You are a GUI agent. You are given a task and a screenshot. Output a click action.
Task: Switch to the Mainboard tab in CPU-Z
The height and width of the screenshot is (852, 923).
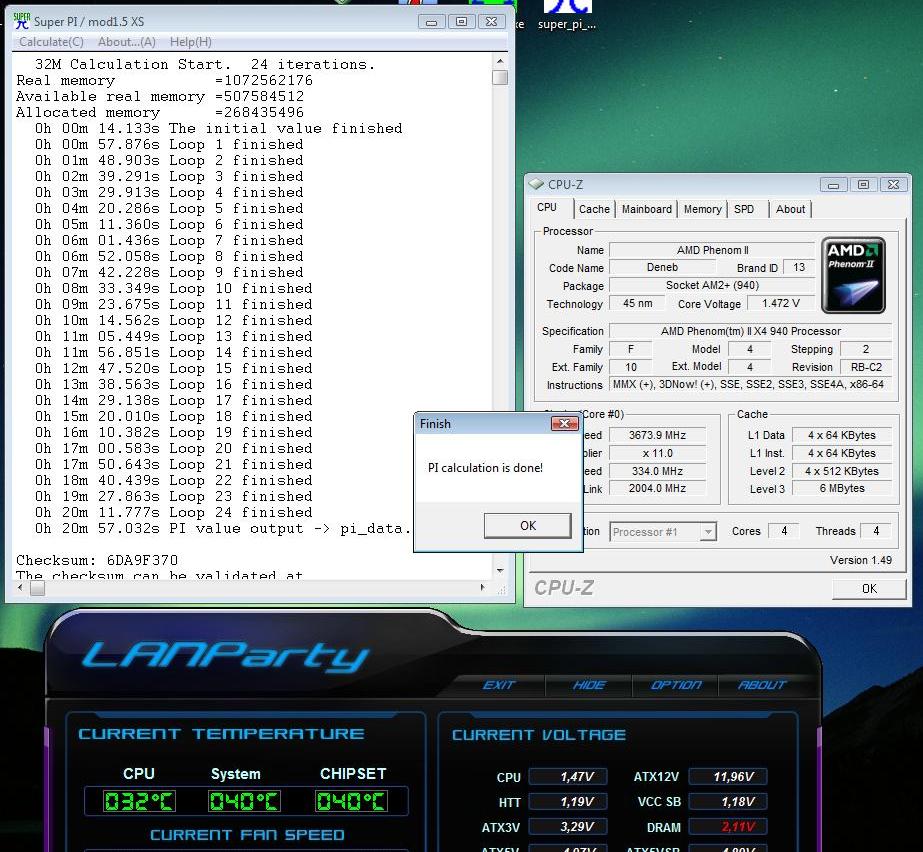[x=646, y=209]
